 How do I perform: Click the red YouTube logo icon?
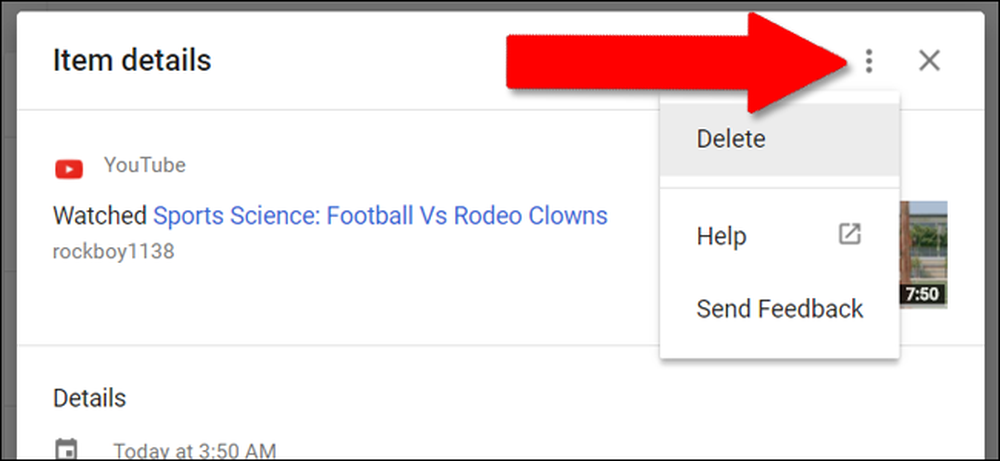pyautogui.click(x=69, y=170)
